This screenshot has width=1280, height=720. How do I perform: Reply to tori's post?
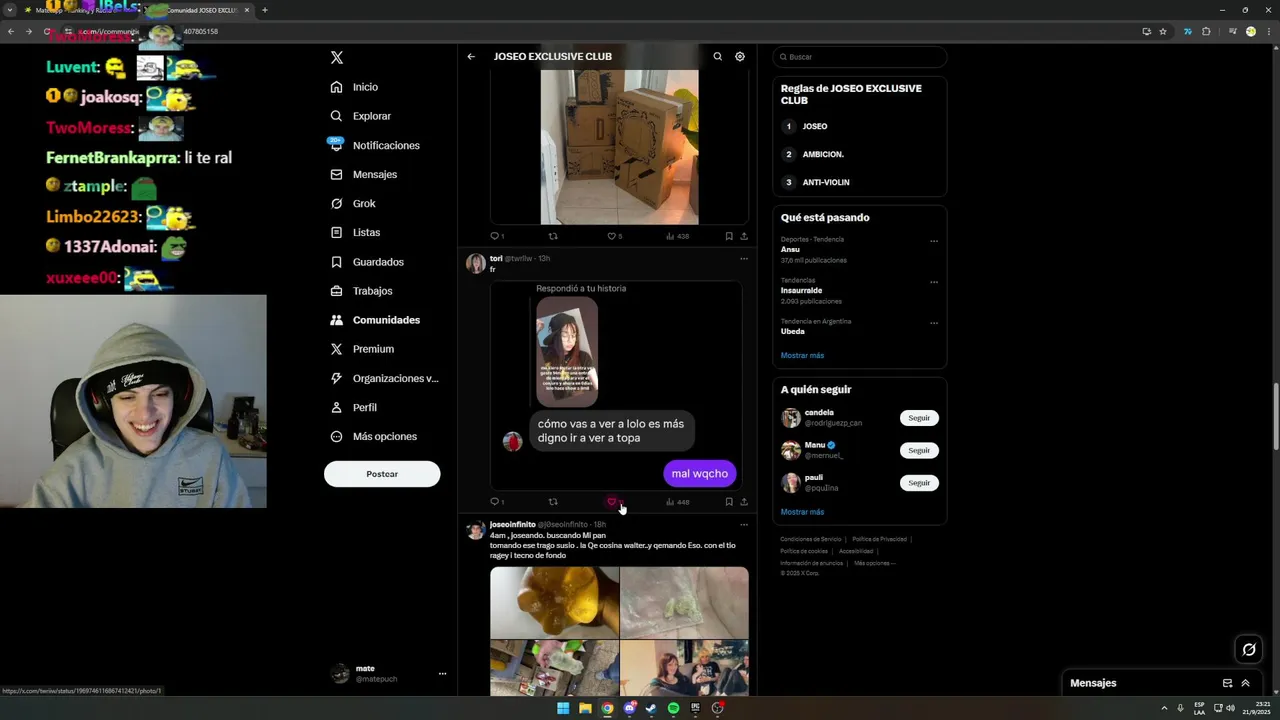point(497,502)
